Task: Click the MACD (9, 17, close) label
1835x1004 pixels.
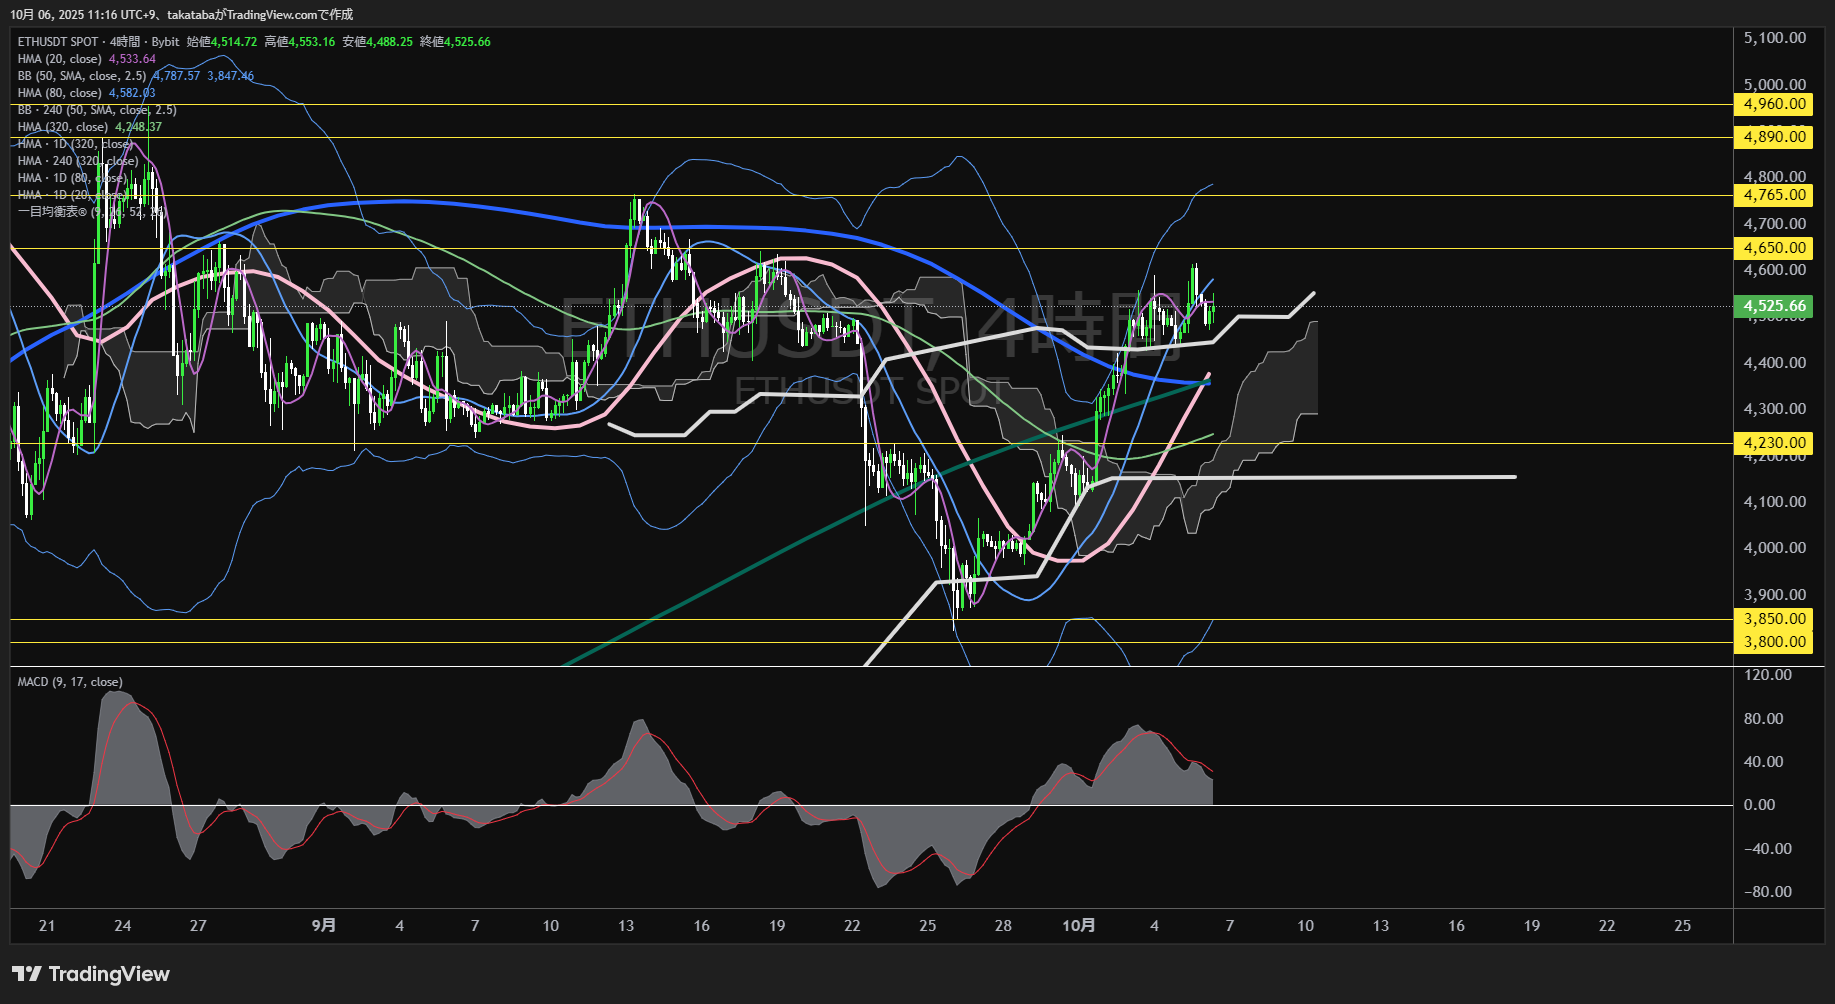Action: [x=70, y=682]
